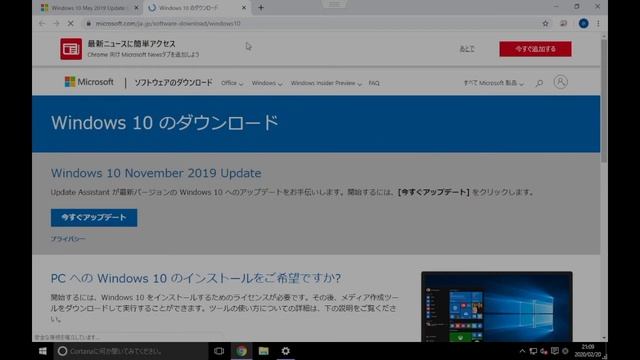Switch to Windows 10 May 2019 Update tab
Viewport: 640px width, 360px height.
pos(88,8)
